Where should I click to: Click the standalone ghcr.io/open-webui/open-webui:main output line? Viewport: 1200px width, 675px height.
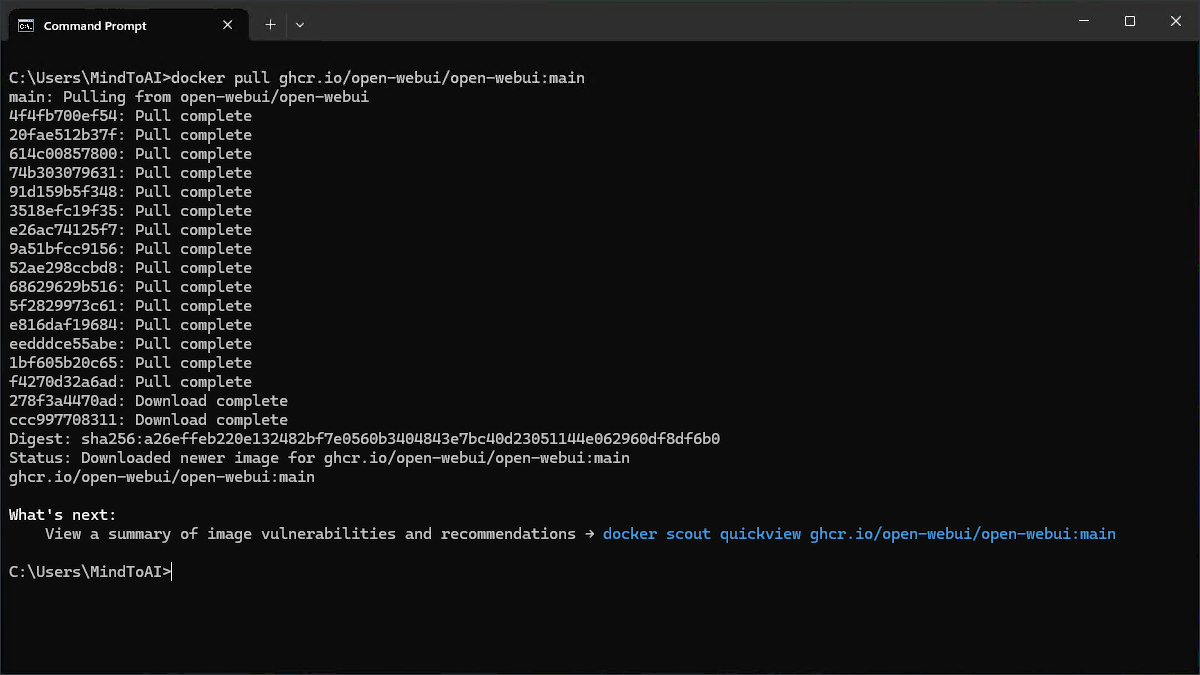pyautogui.click(x=162, y=477)
